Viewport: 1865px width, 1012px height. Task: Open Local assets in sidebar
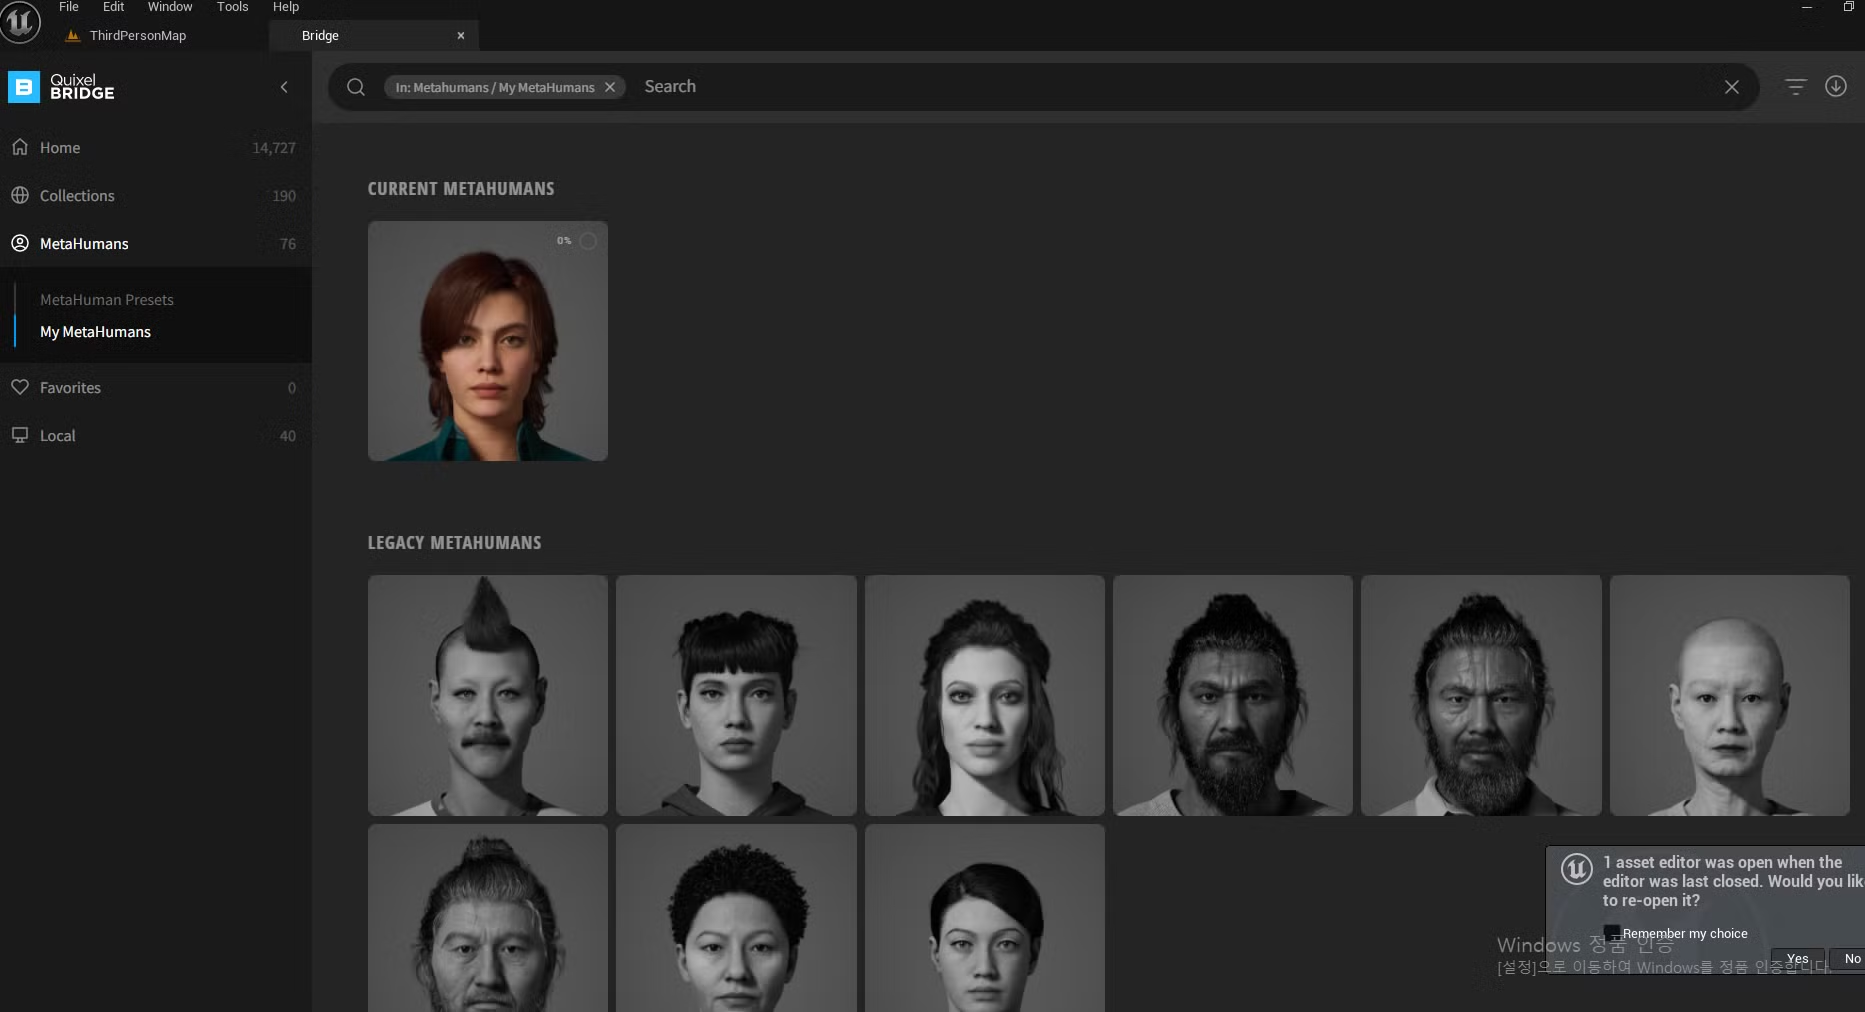[x=156, y=435]
